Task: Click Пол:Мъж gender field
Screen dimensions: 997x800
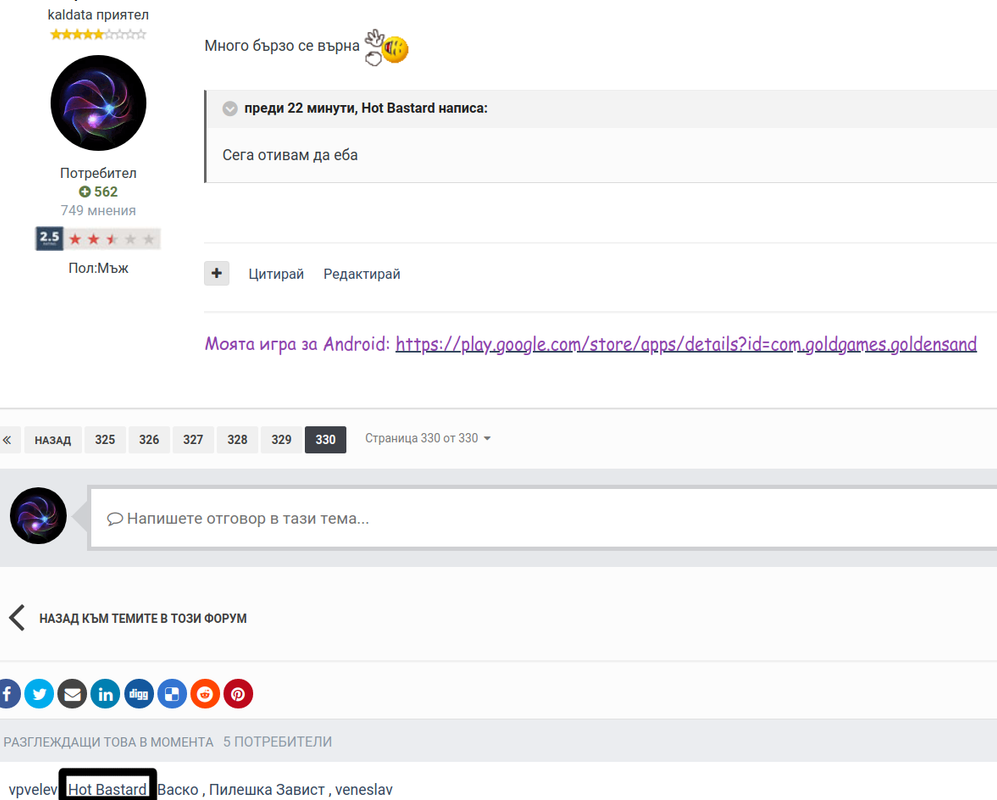Action: click(x=98, y=268)
